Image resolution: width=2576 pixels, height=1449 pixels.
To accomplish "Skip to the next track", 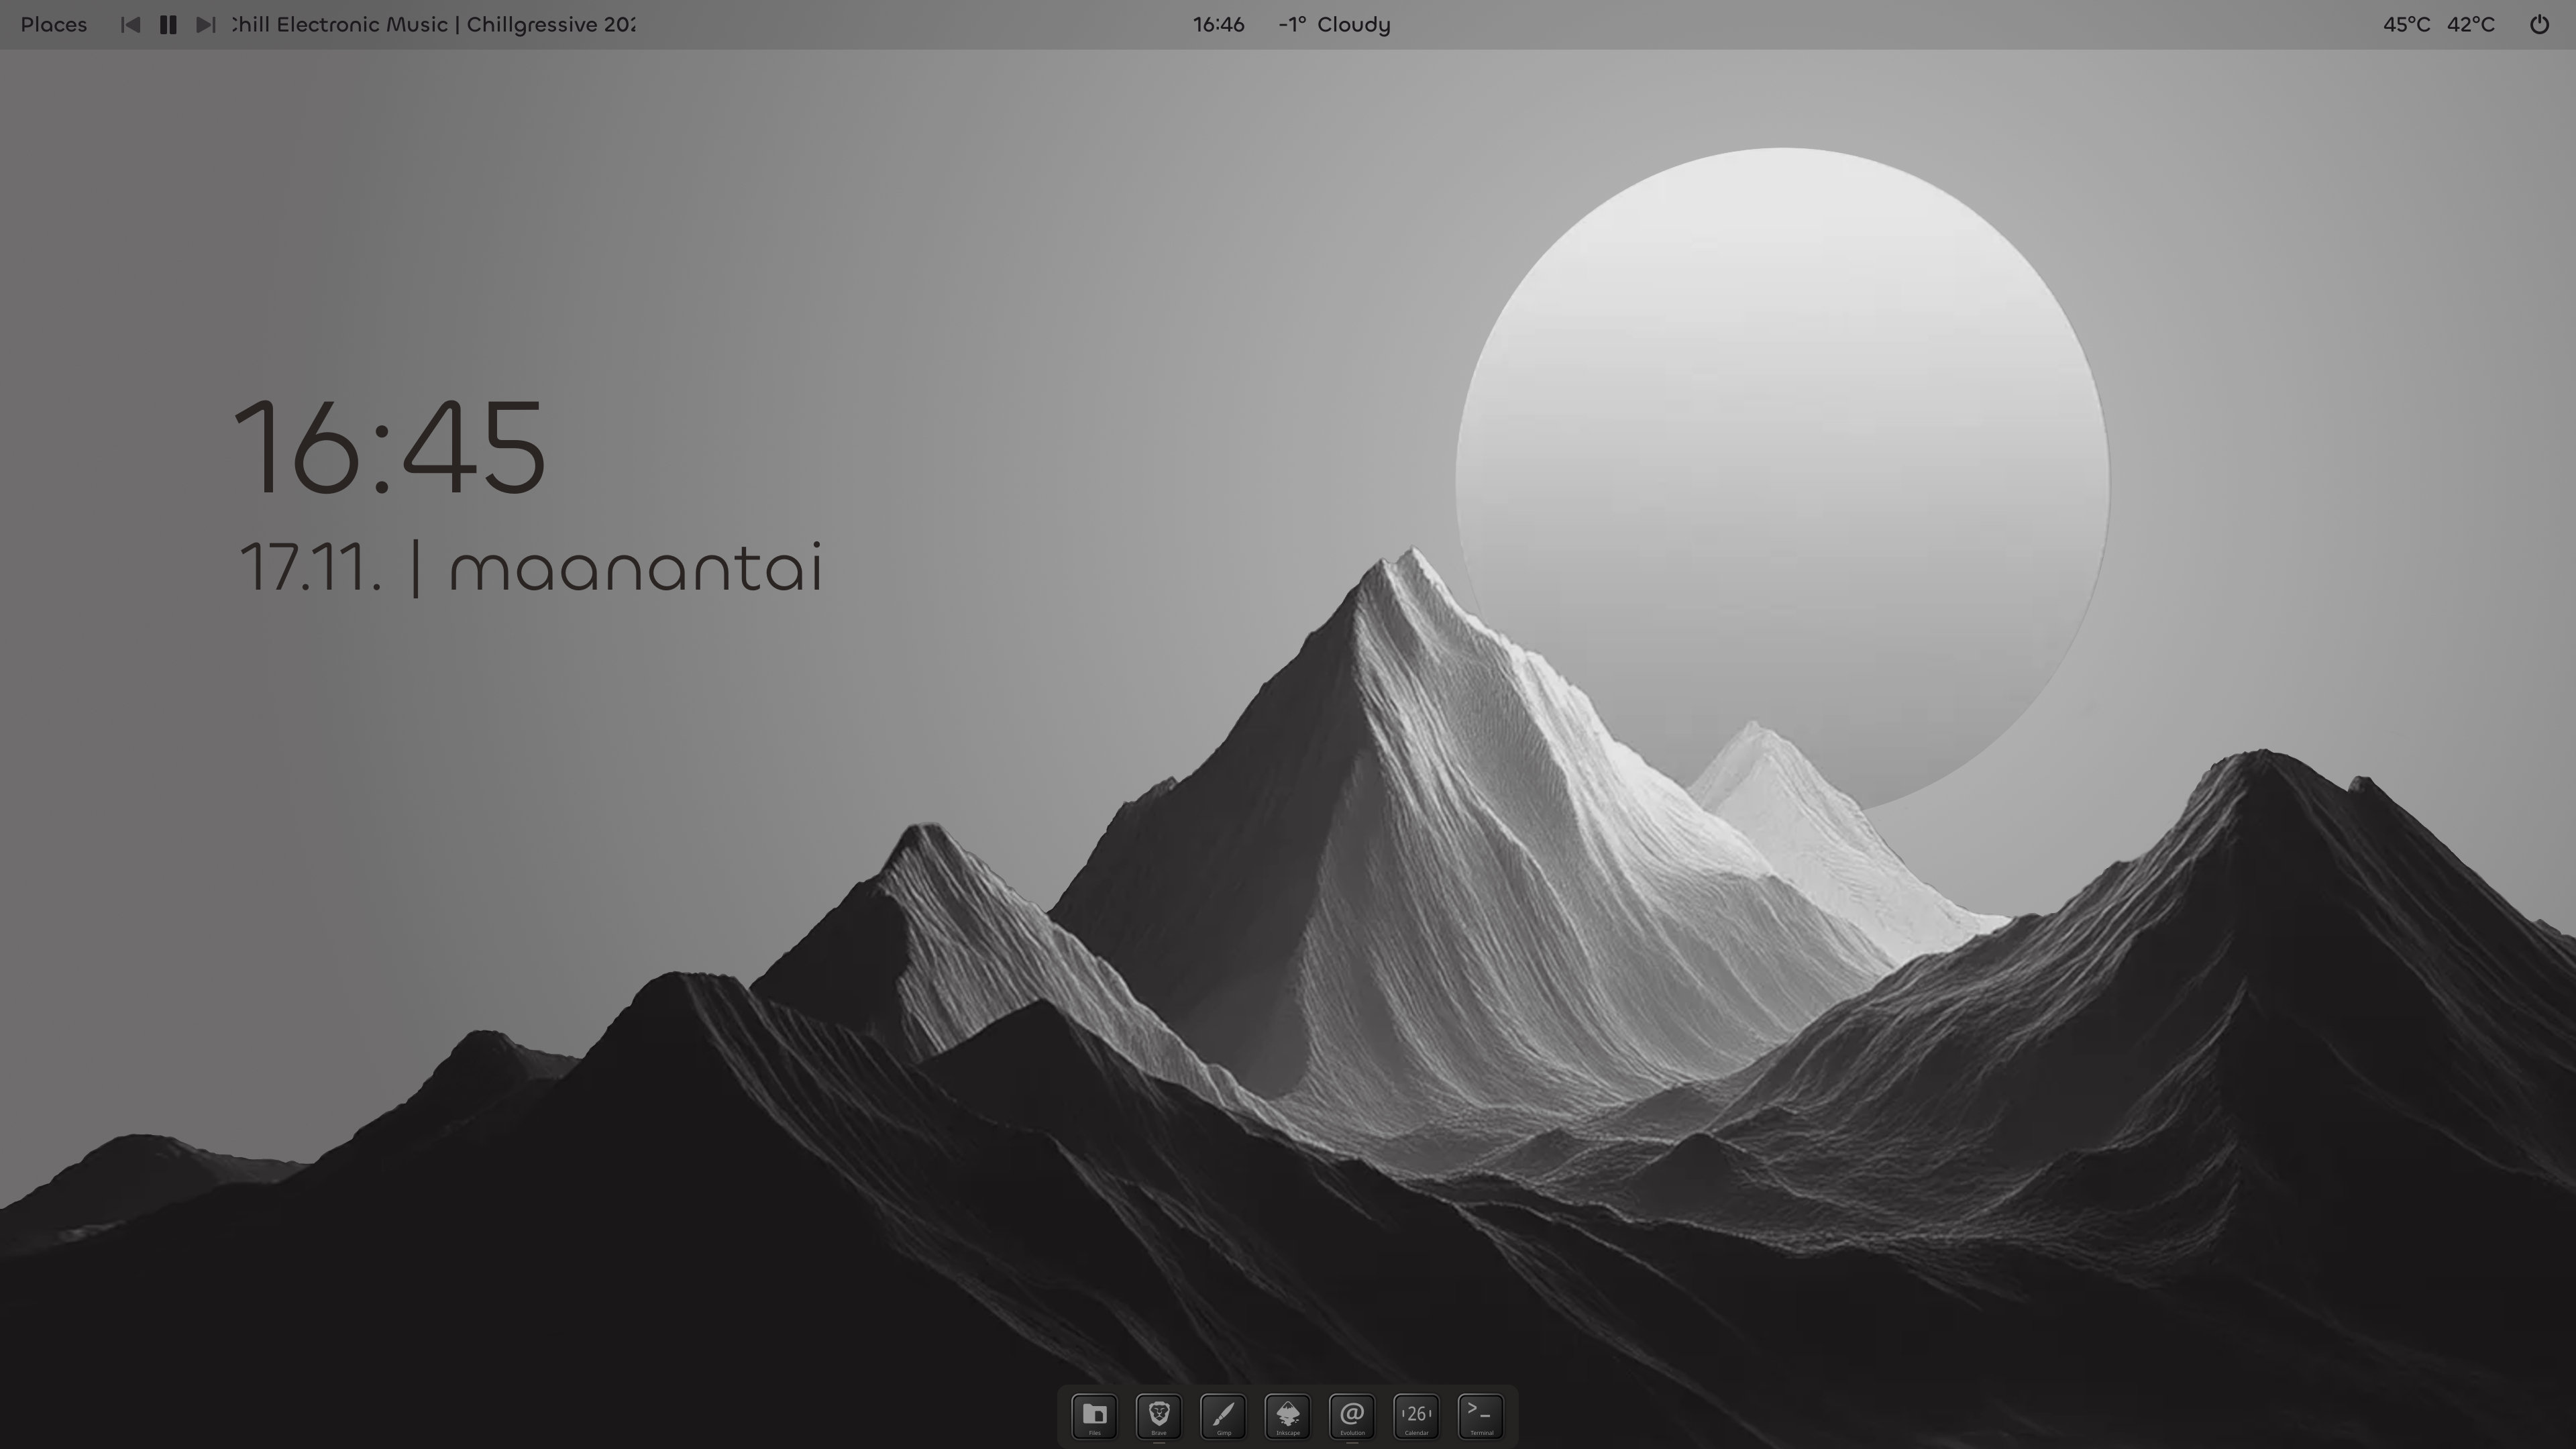I will pyautogui.click(x=205, y=25).
